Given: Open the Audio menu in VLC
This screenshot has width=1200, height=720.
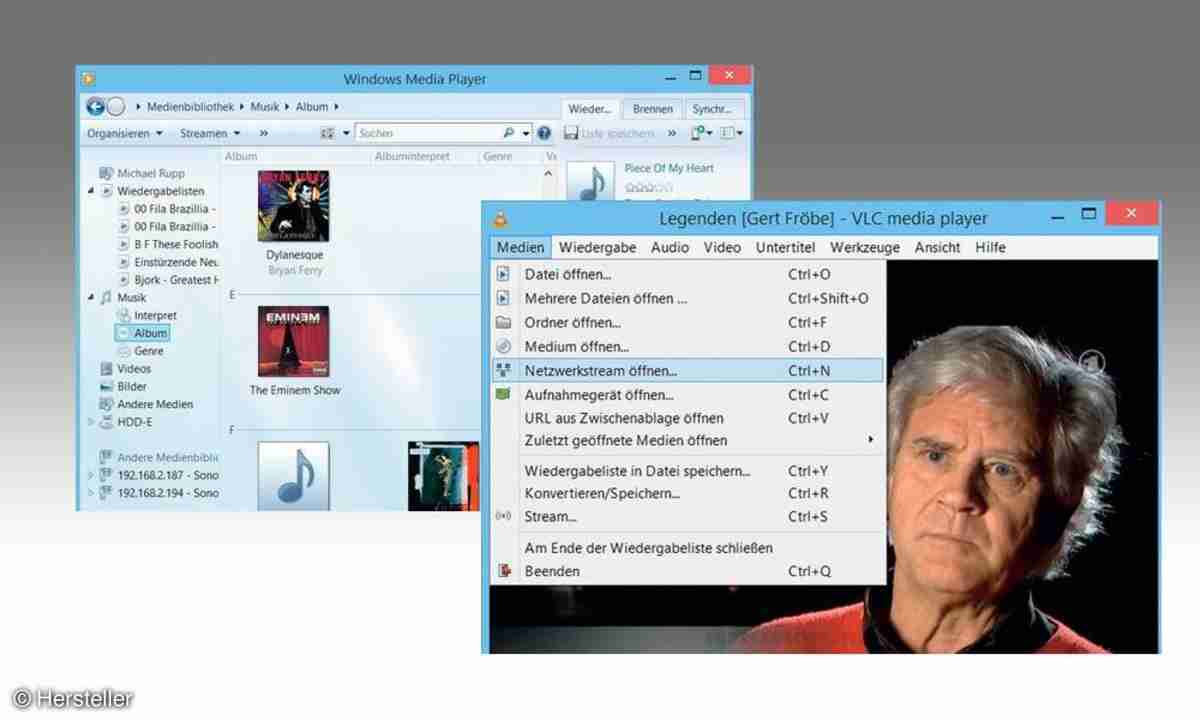Looking at the screenshot, I should (670, 247).
